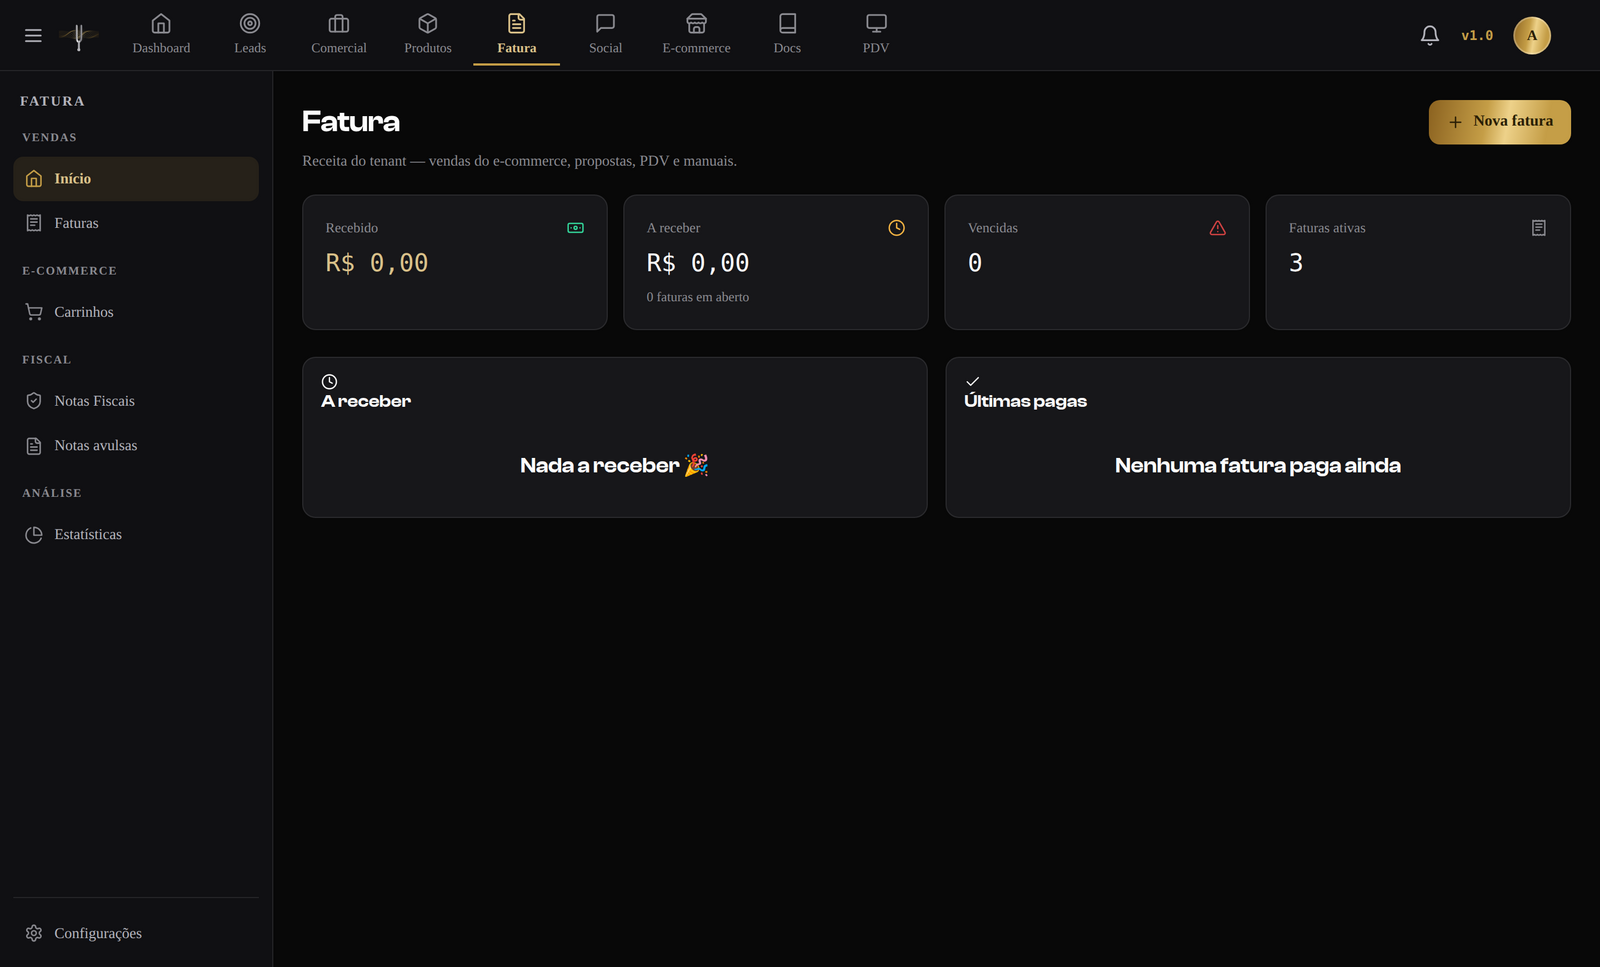Open Carrinhos sidebar link
Viewport: 1600px width, 967px height.
[136, 312]
